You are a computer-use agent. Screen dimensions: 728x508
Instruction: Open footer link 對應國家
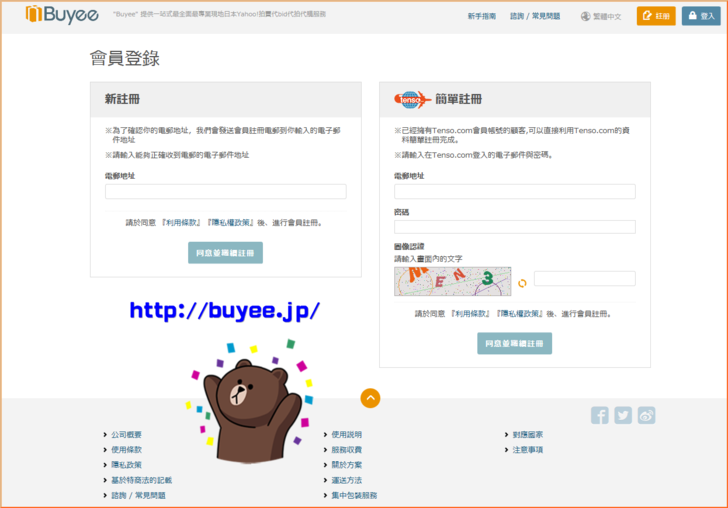tap(527, 435)
